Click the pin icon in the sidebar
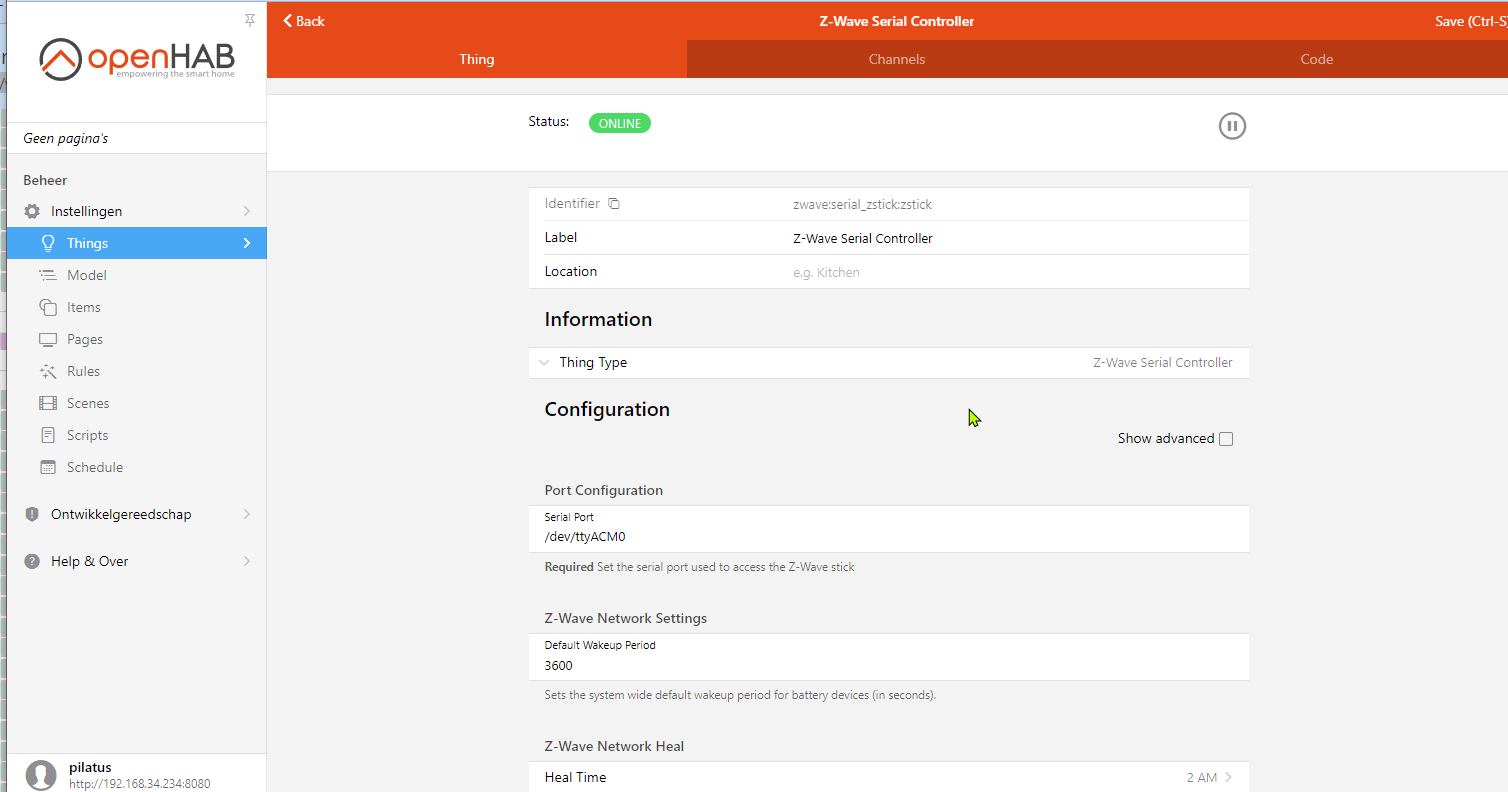The image size is (1508, 792). 250,20
